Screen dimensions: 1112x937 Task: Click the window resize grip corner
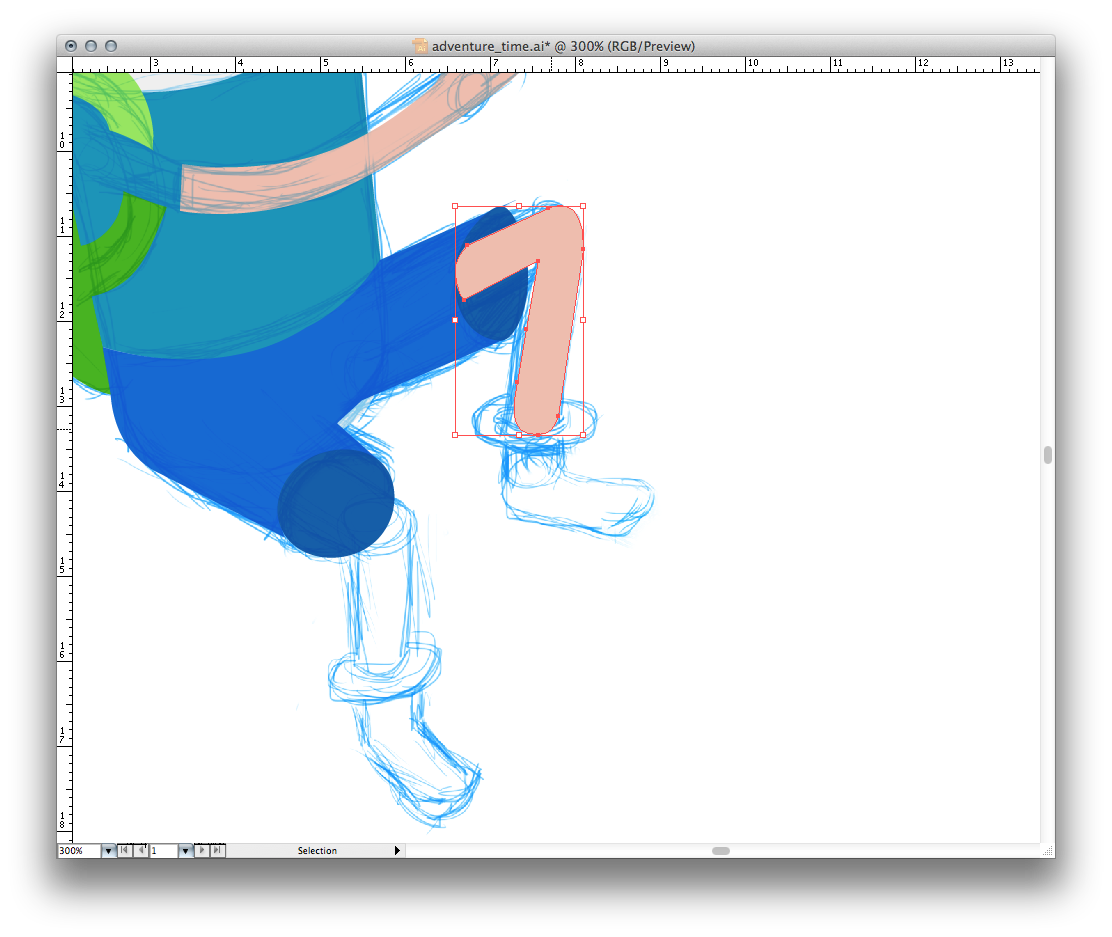1047,851
